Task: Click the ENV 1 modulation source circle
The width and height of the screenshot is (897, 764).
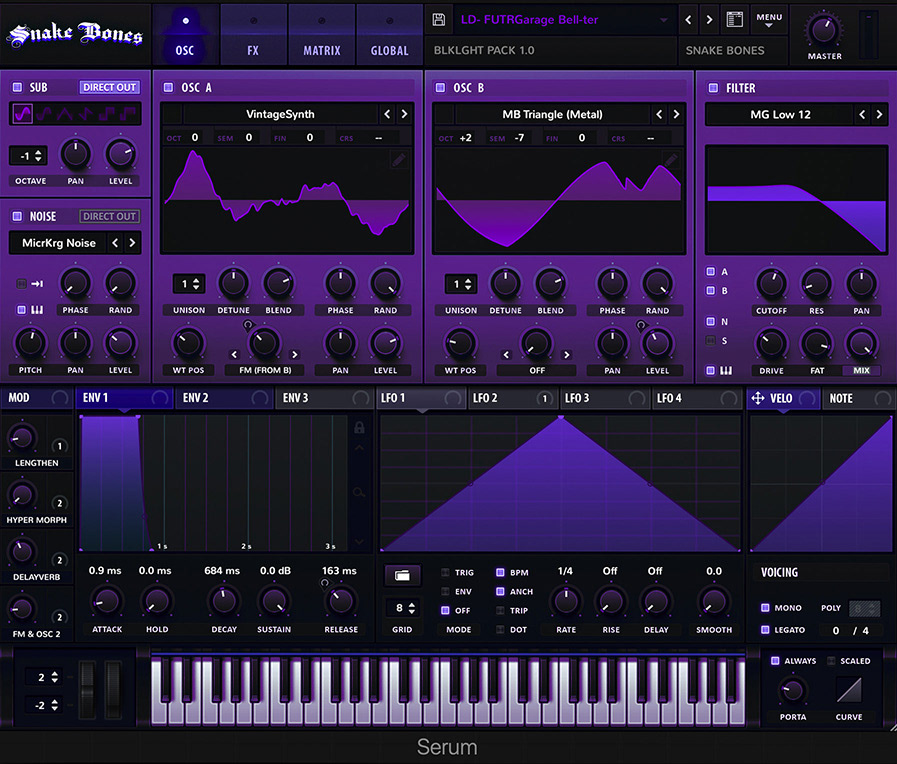Action: pyautogui.click(x=160, y=398)
